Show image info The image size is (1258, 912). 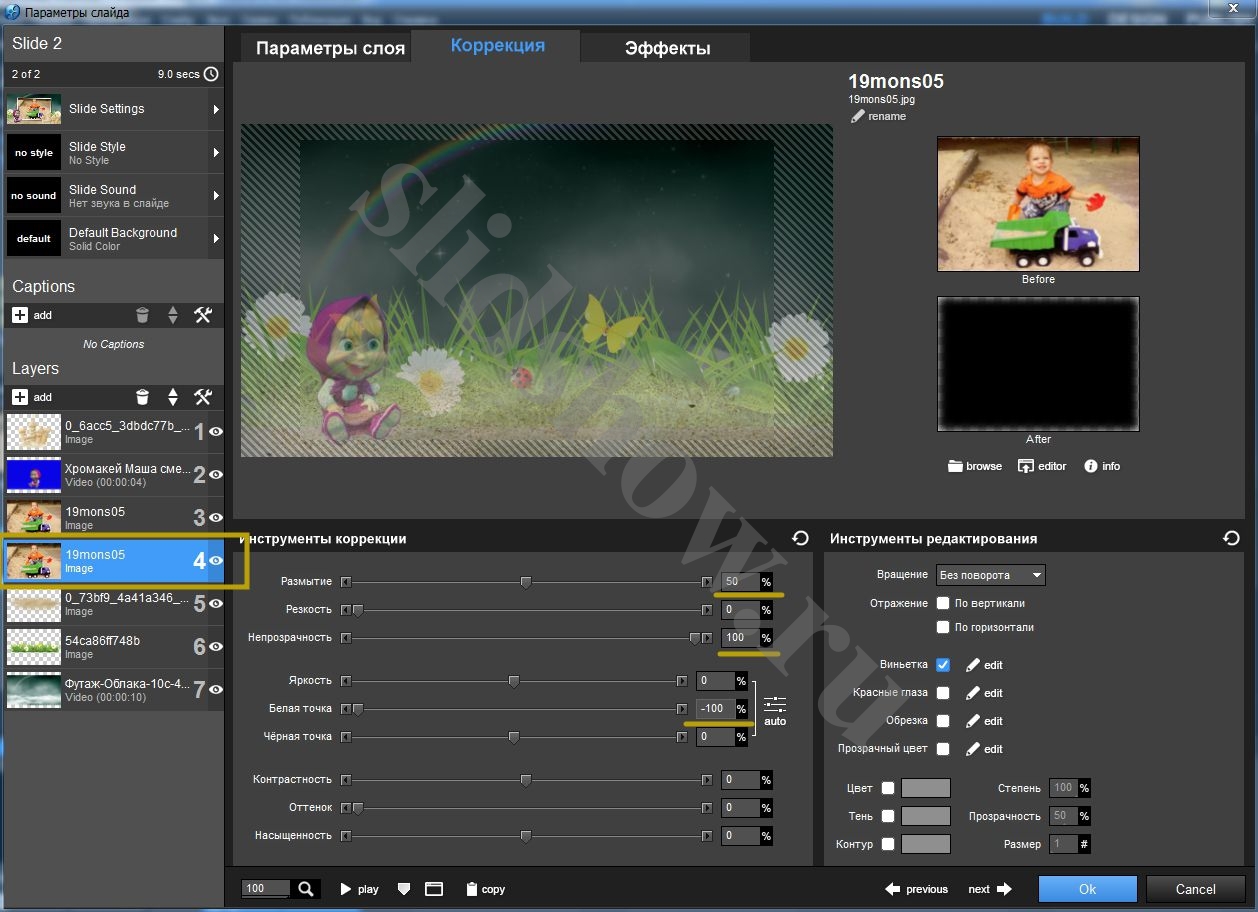click(x=1102, y=466)
